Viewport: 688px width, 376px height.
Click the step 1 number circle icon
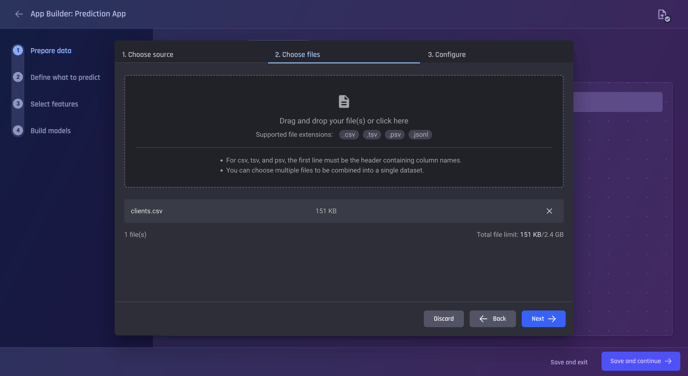(18, 50)
